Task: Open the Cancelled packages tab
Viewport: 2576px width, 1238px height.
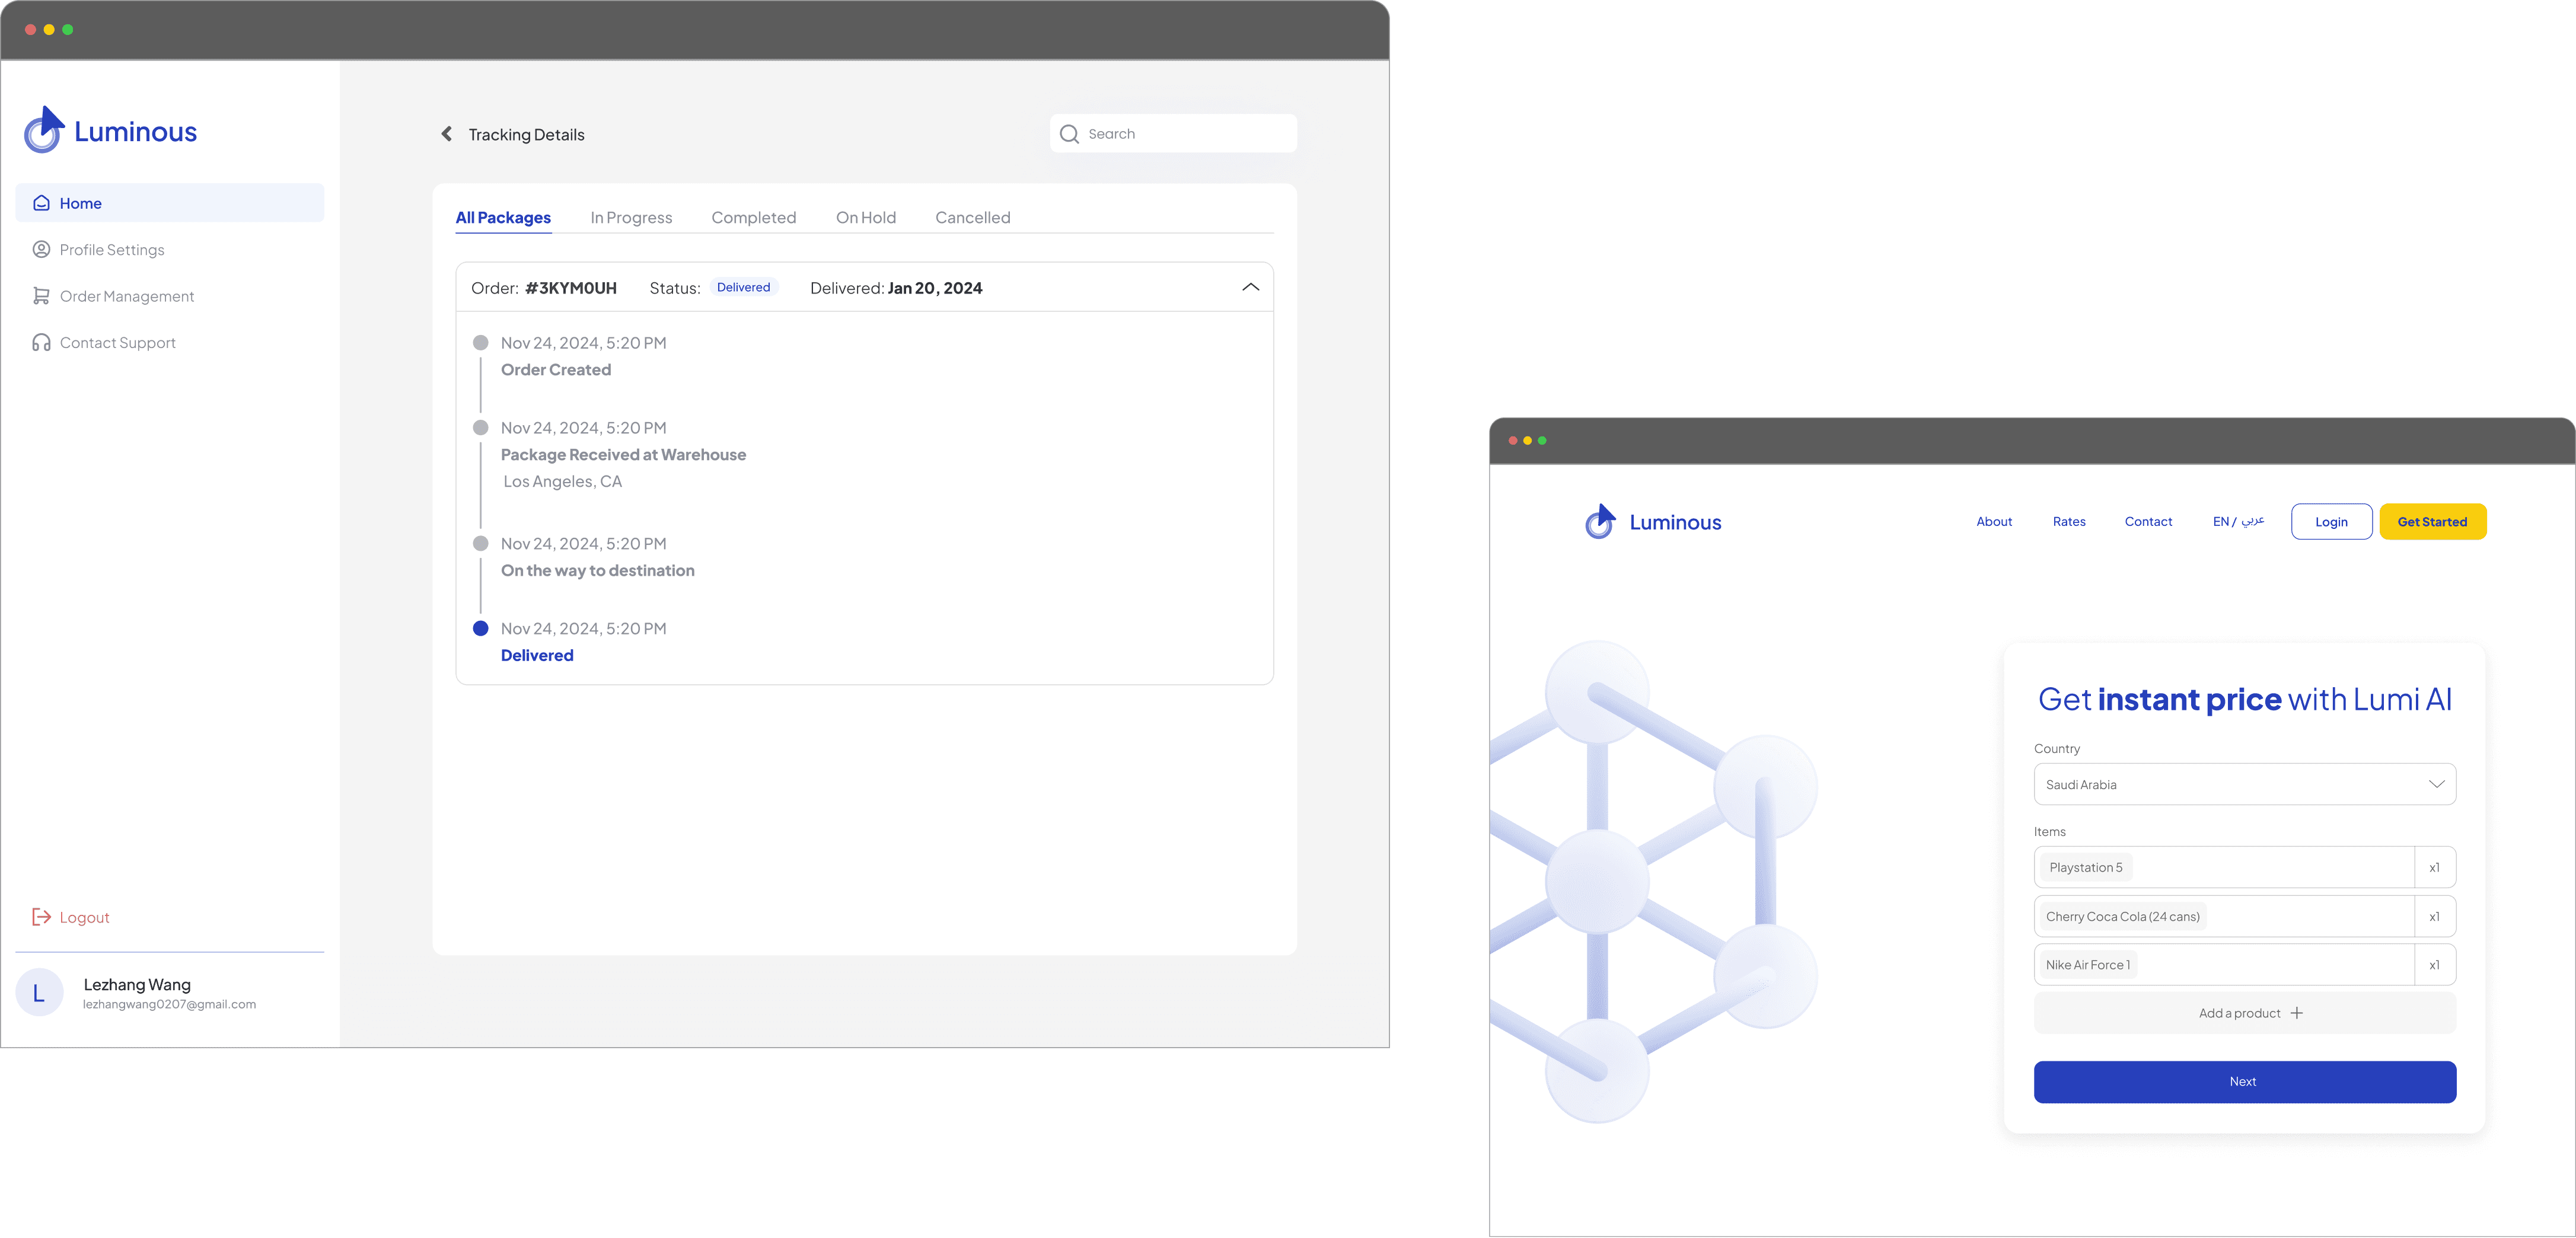Action: click(972, 218)
